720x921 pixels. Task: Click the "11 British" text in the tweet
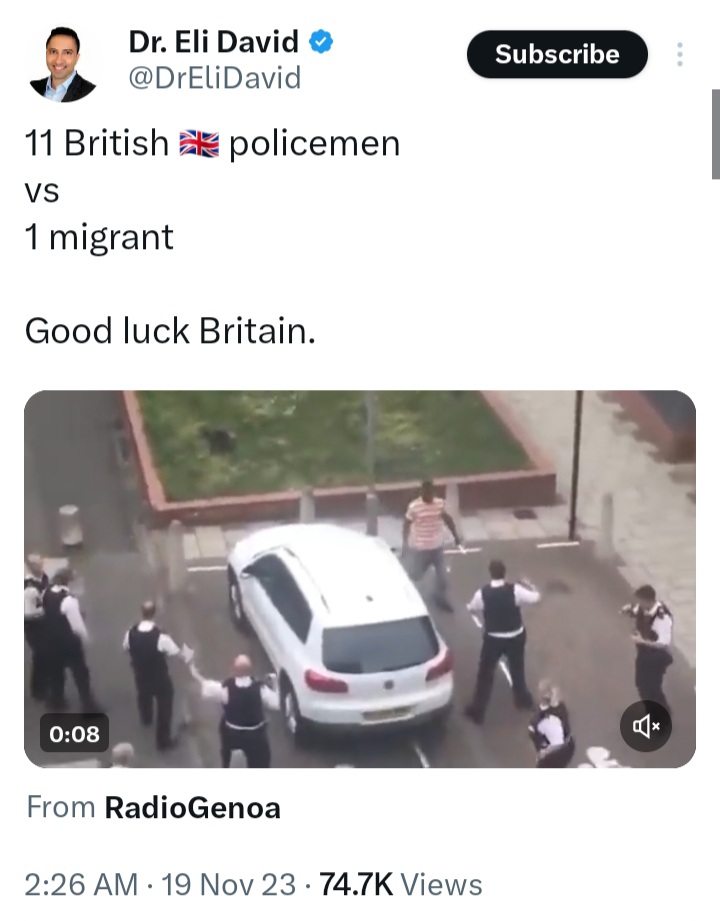97,143
